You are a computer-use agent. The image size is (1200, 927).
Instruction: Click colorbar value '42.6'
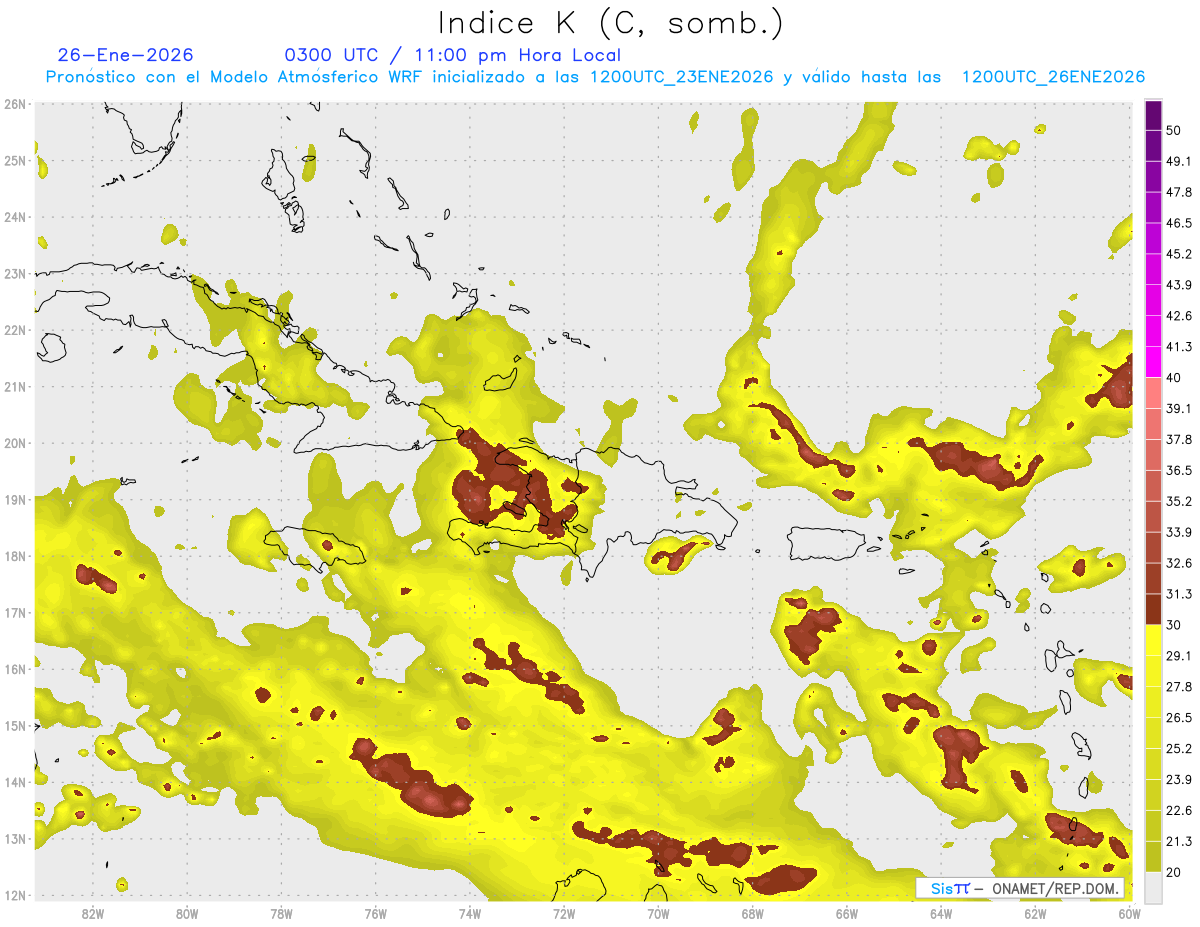pyautogui.click(x=1179, y=316)
